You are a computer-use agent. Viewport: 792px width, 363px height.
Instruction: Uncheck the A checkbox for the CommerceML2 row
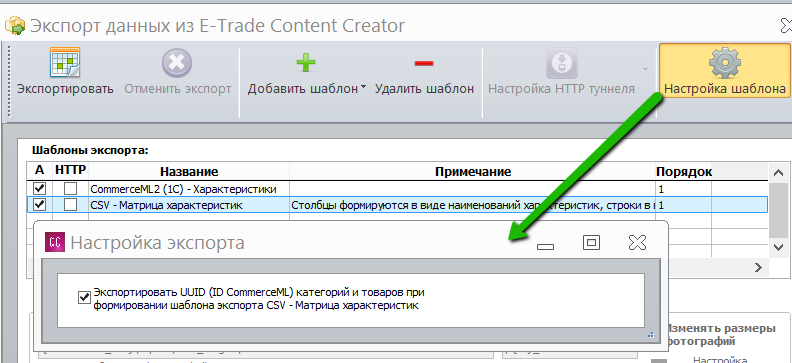[x=39, y=189]
